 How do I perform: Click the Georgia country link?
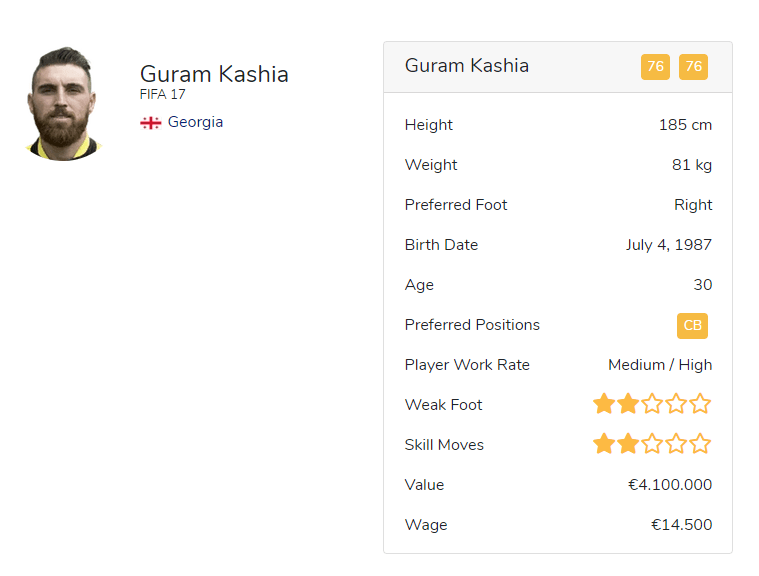195,122
